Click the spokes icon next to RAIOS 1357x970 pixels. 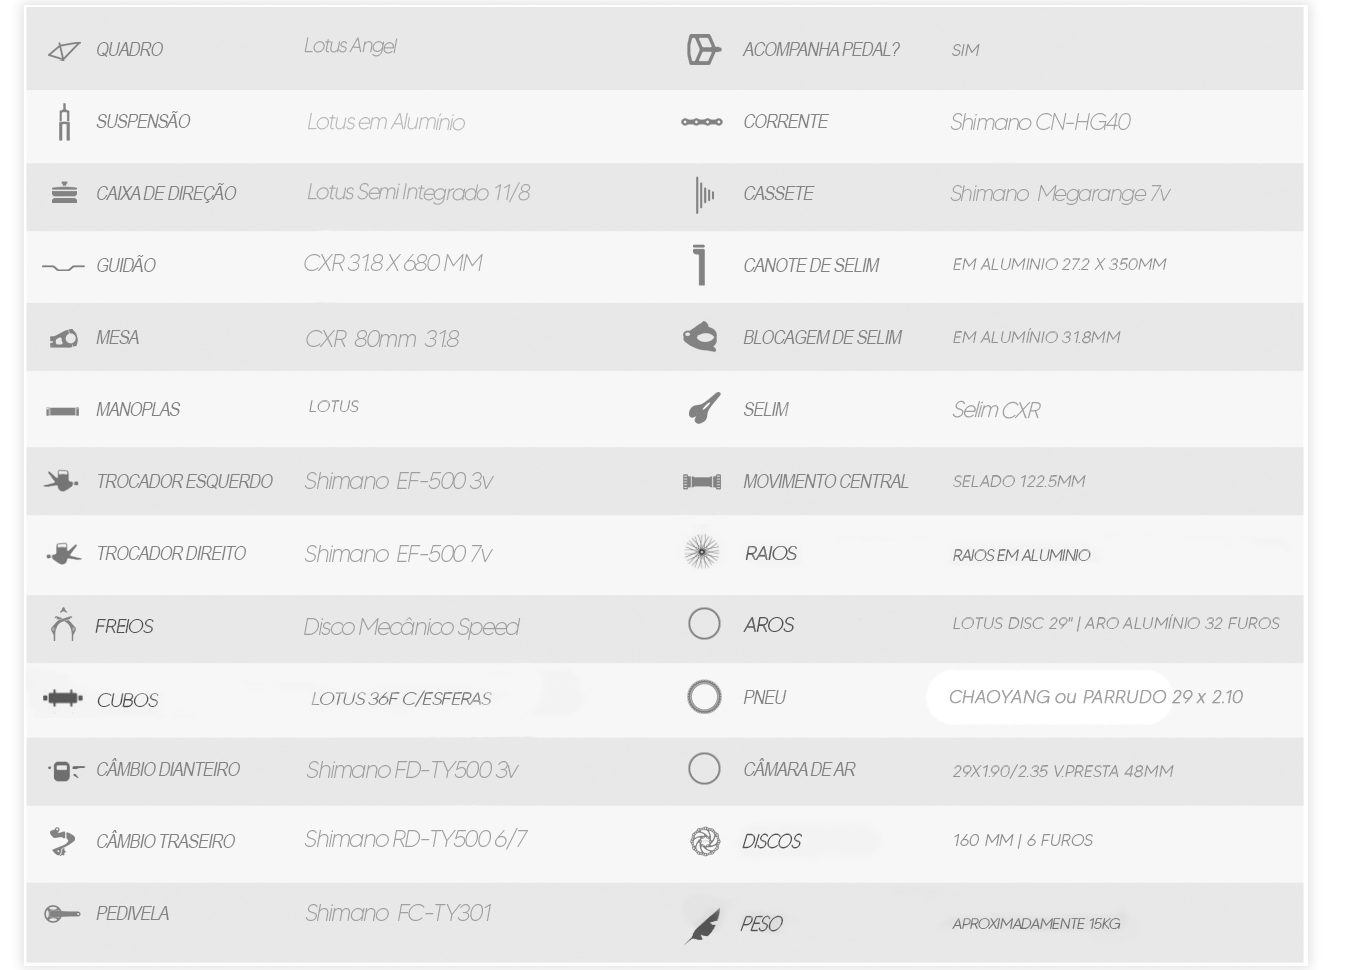pyautogui.click(x=702, y=552)
